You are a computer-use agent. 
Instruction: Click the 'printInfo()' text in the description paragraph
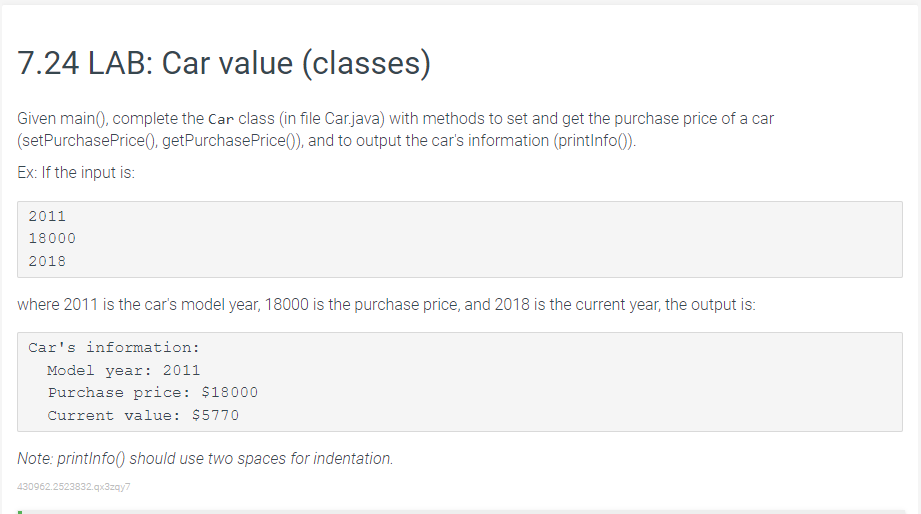point(593,141)
